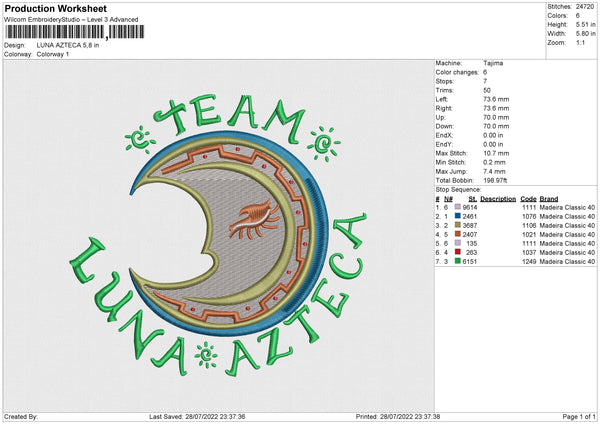This screenshot has width=600, height=424.
Task: Click the 'Brand' column header
Action: [549, 199]
